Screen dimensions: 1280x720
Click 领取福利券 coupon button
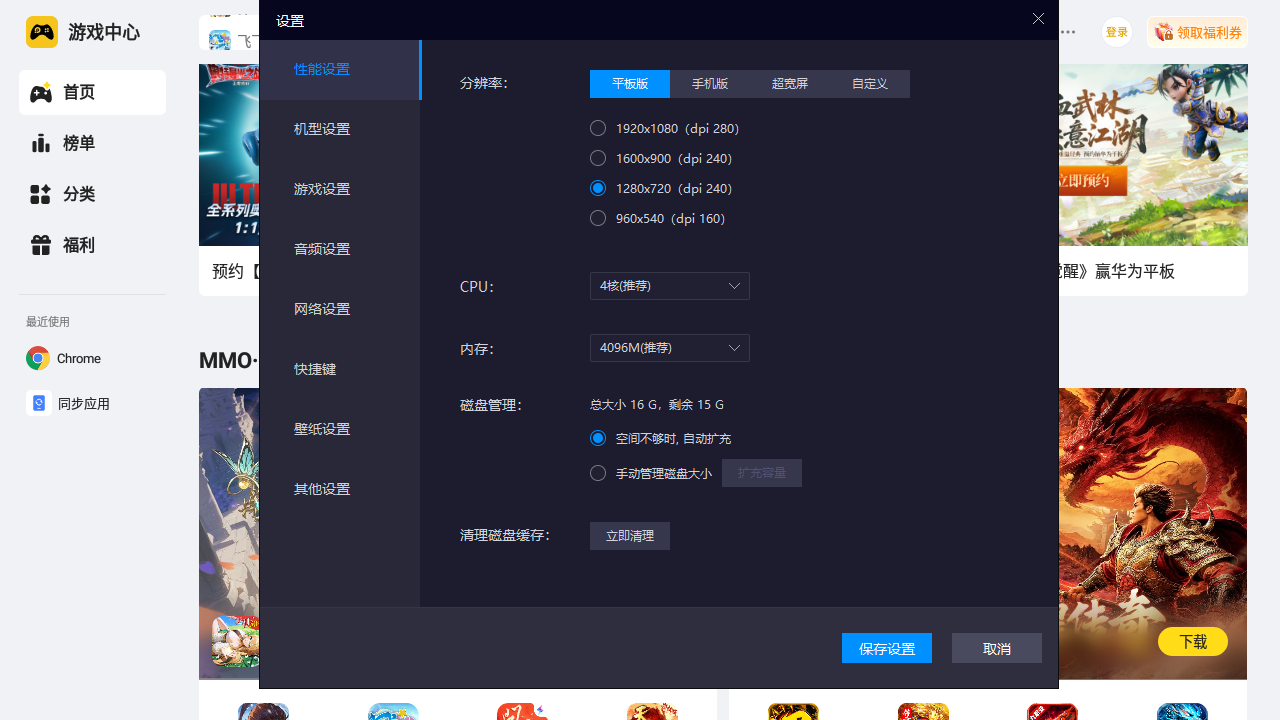tap(1197, 32)
